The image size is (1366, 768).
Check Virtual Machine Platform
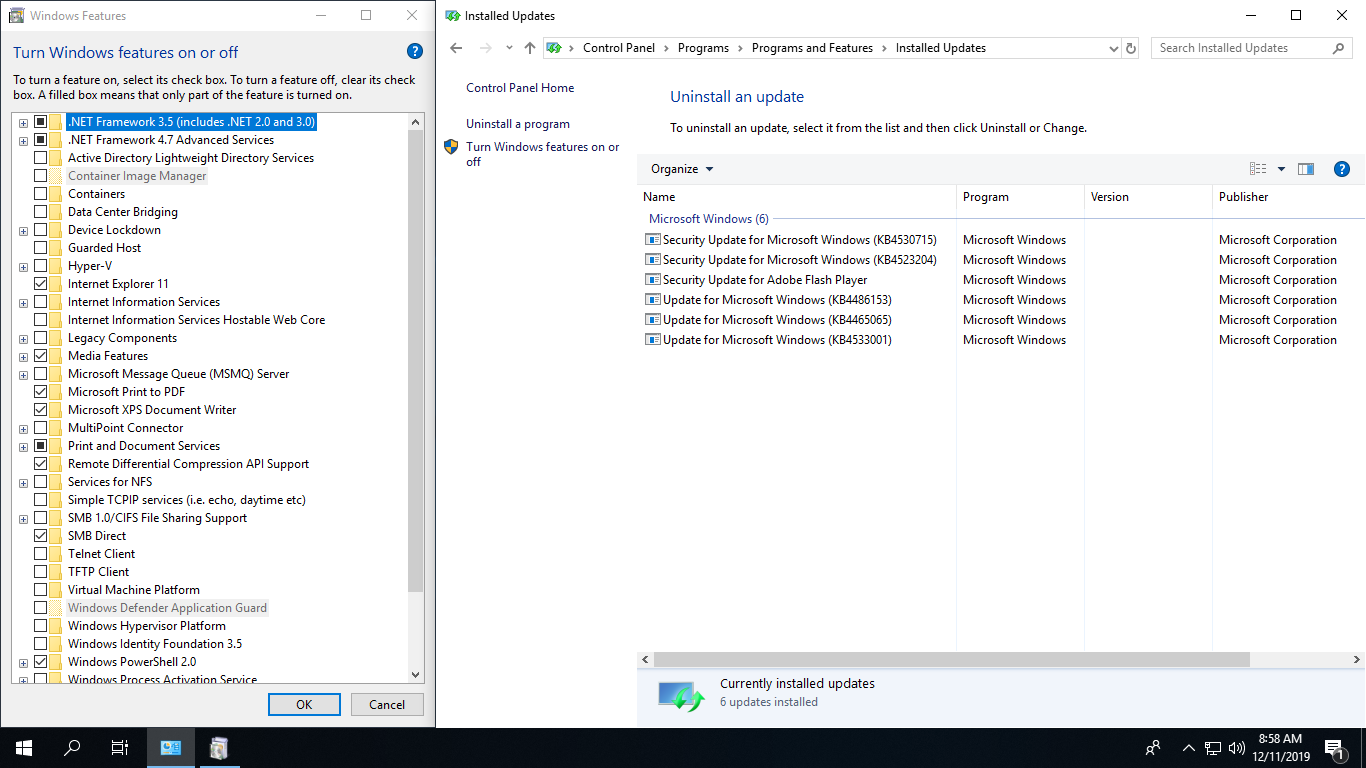tap(41, 590)
